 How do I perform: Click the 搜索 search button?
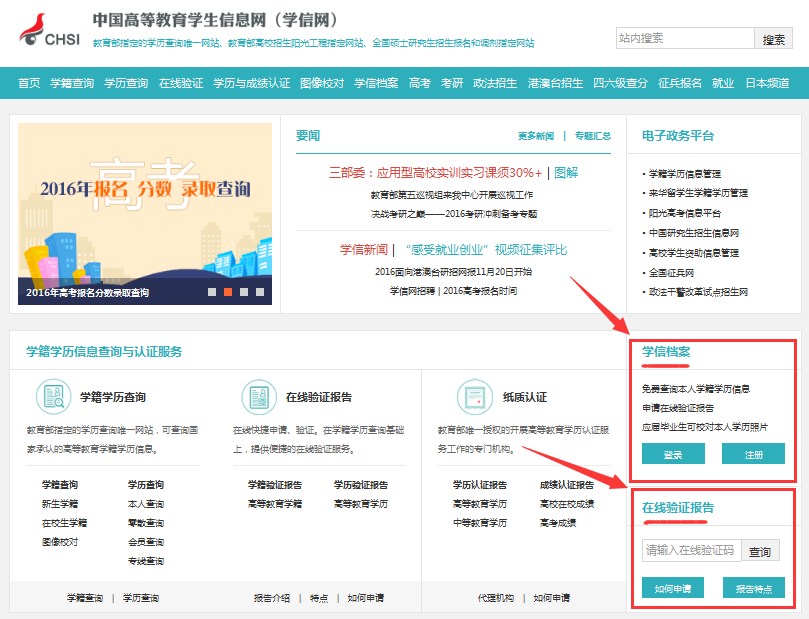point(773,39)
